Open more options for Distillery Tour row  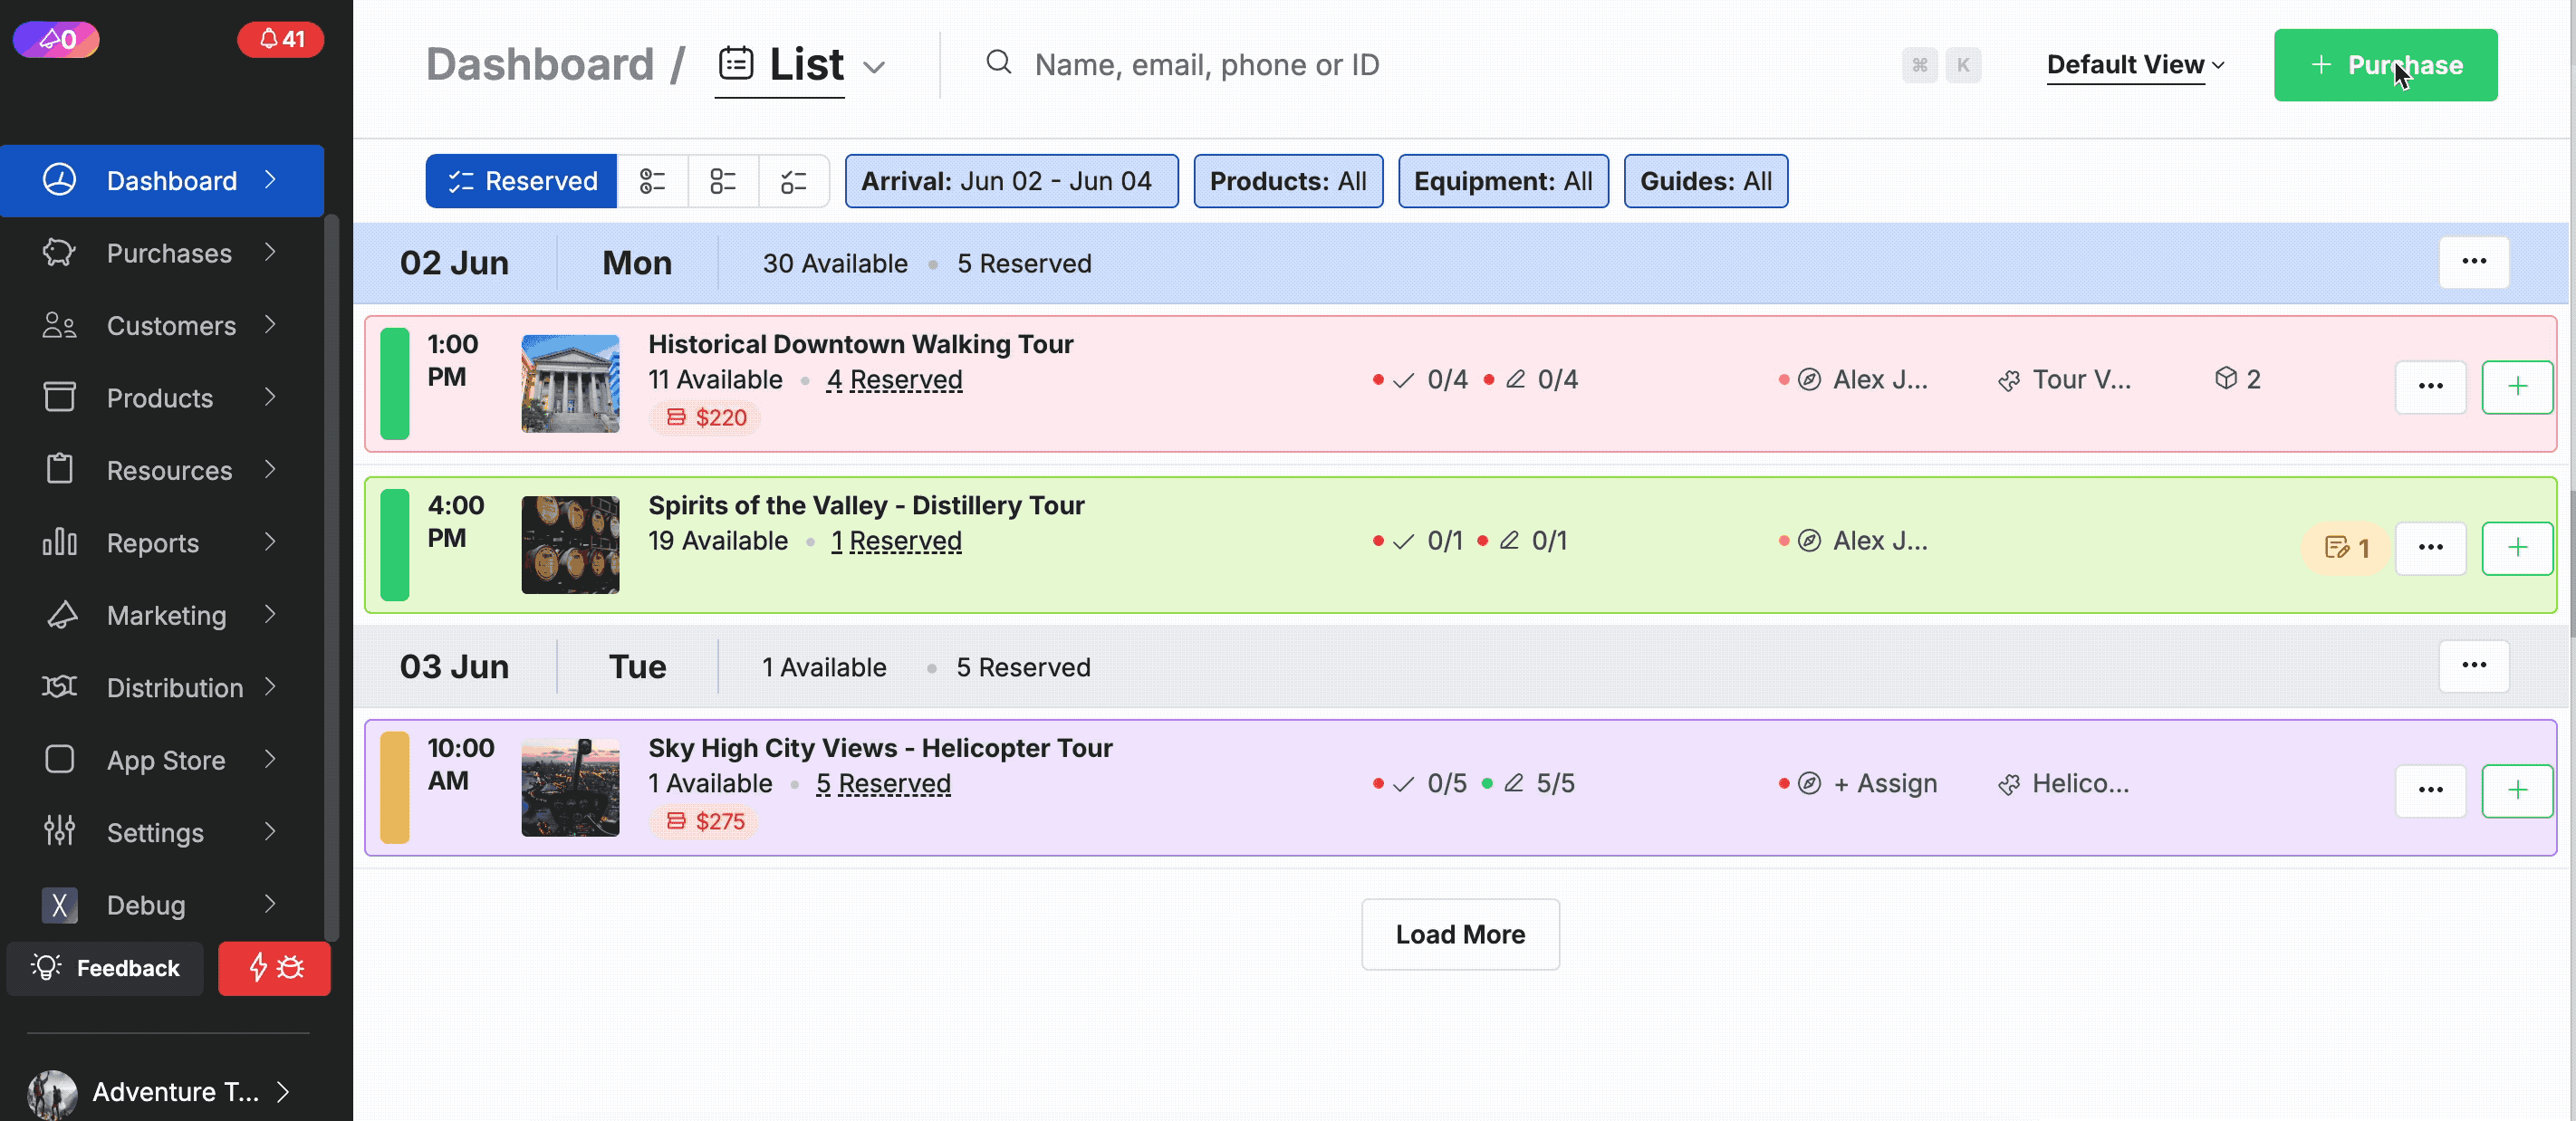point(2430,547)
